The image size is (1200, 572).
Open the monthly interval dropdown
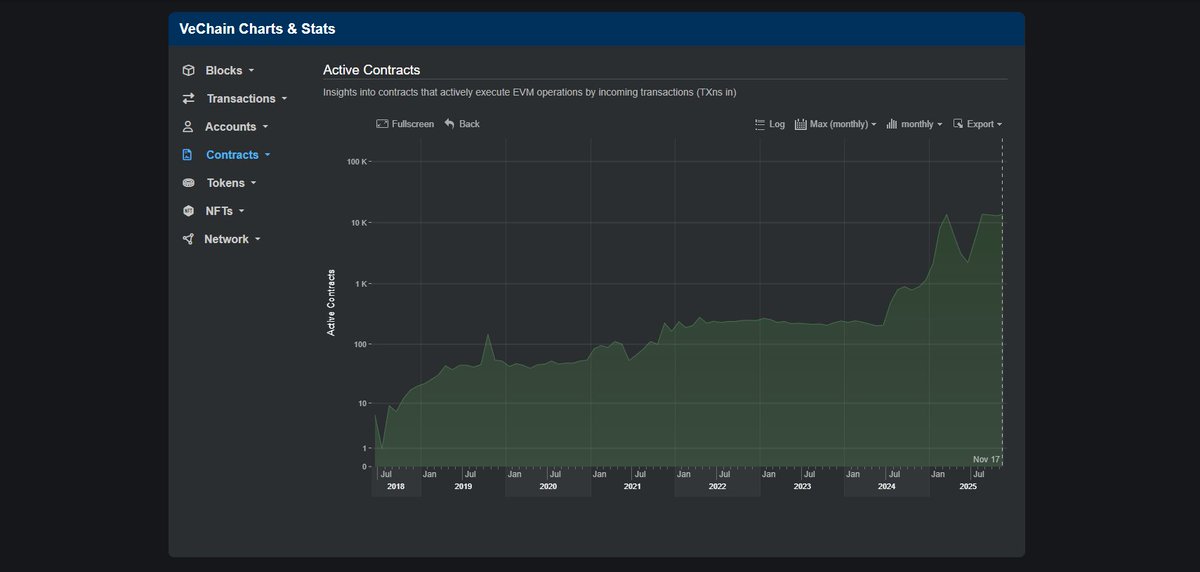(x=914, y=124)
